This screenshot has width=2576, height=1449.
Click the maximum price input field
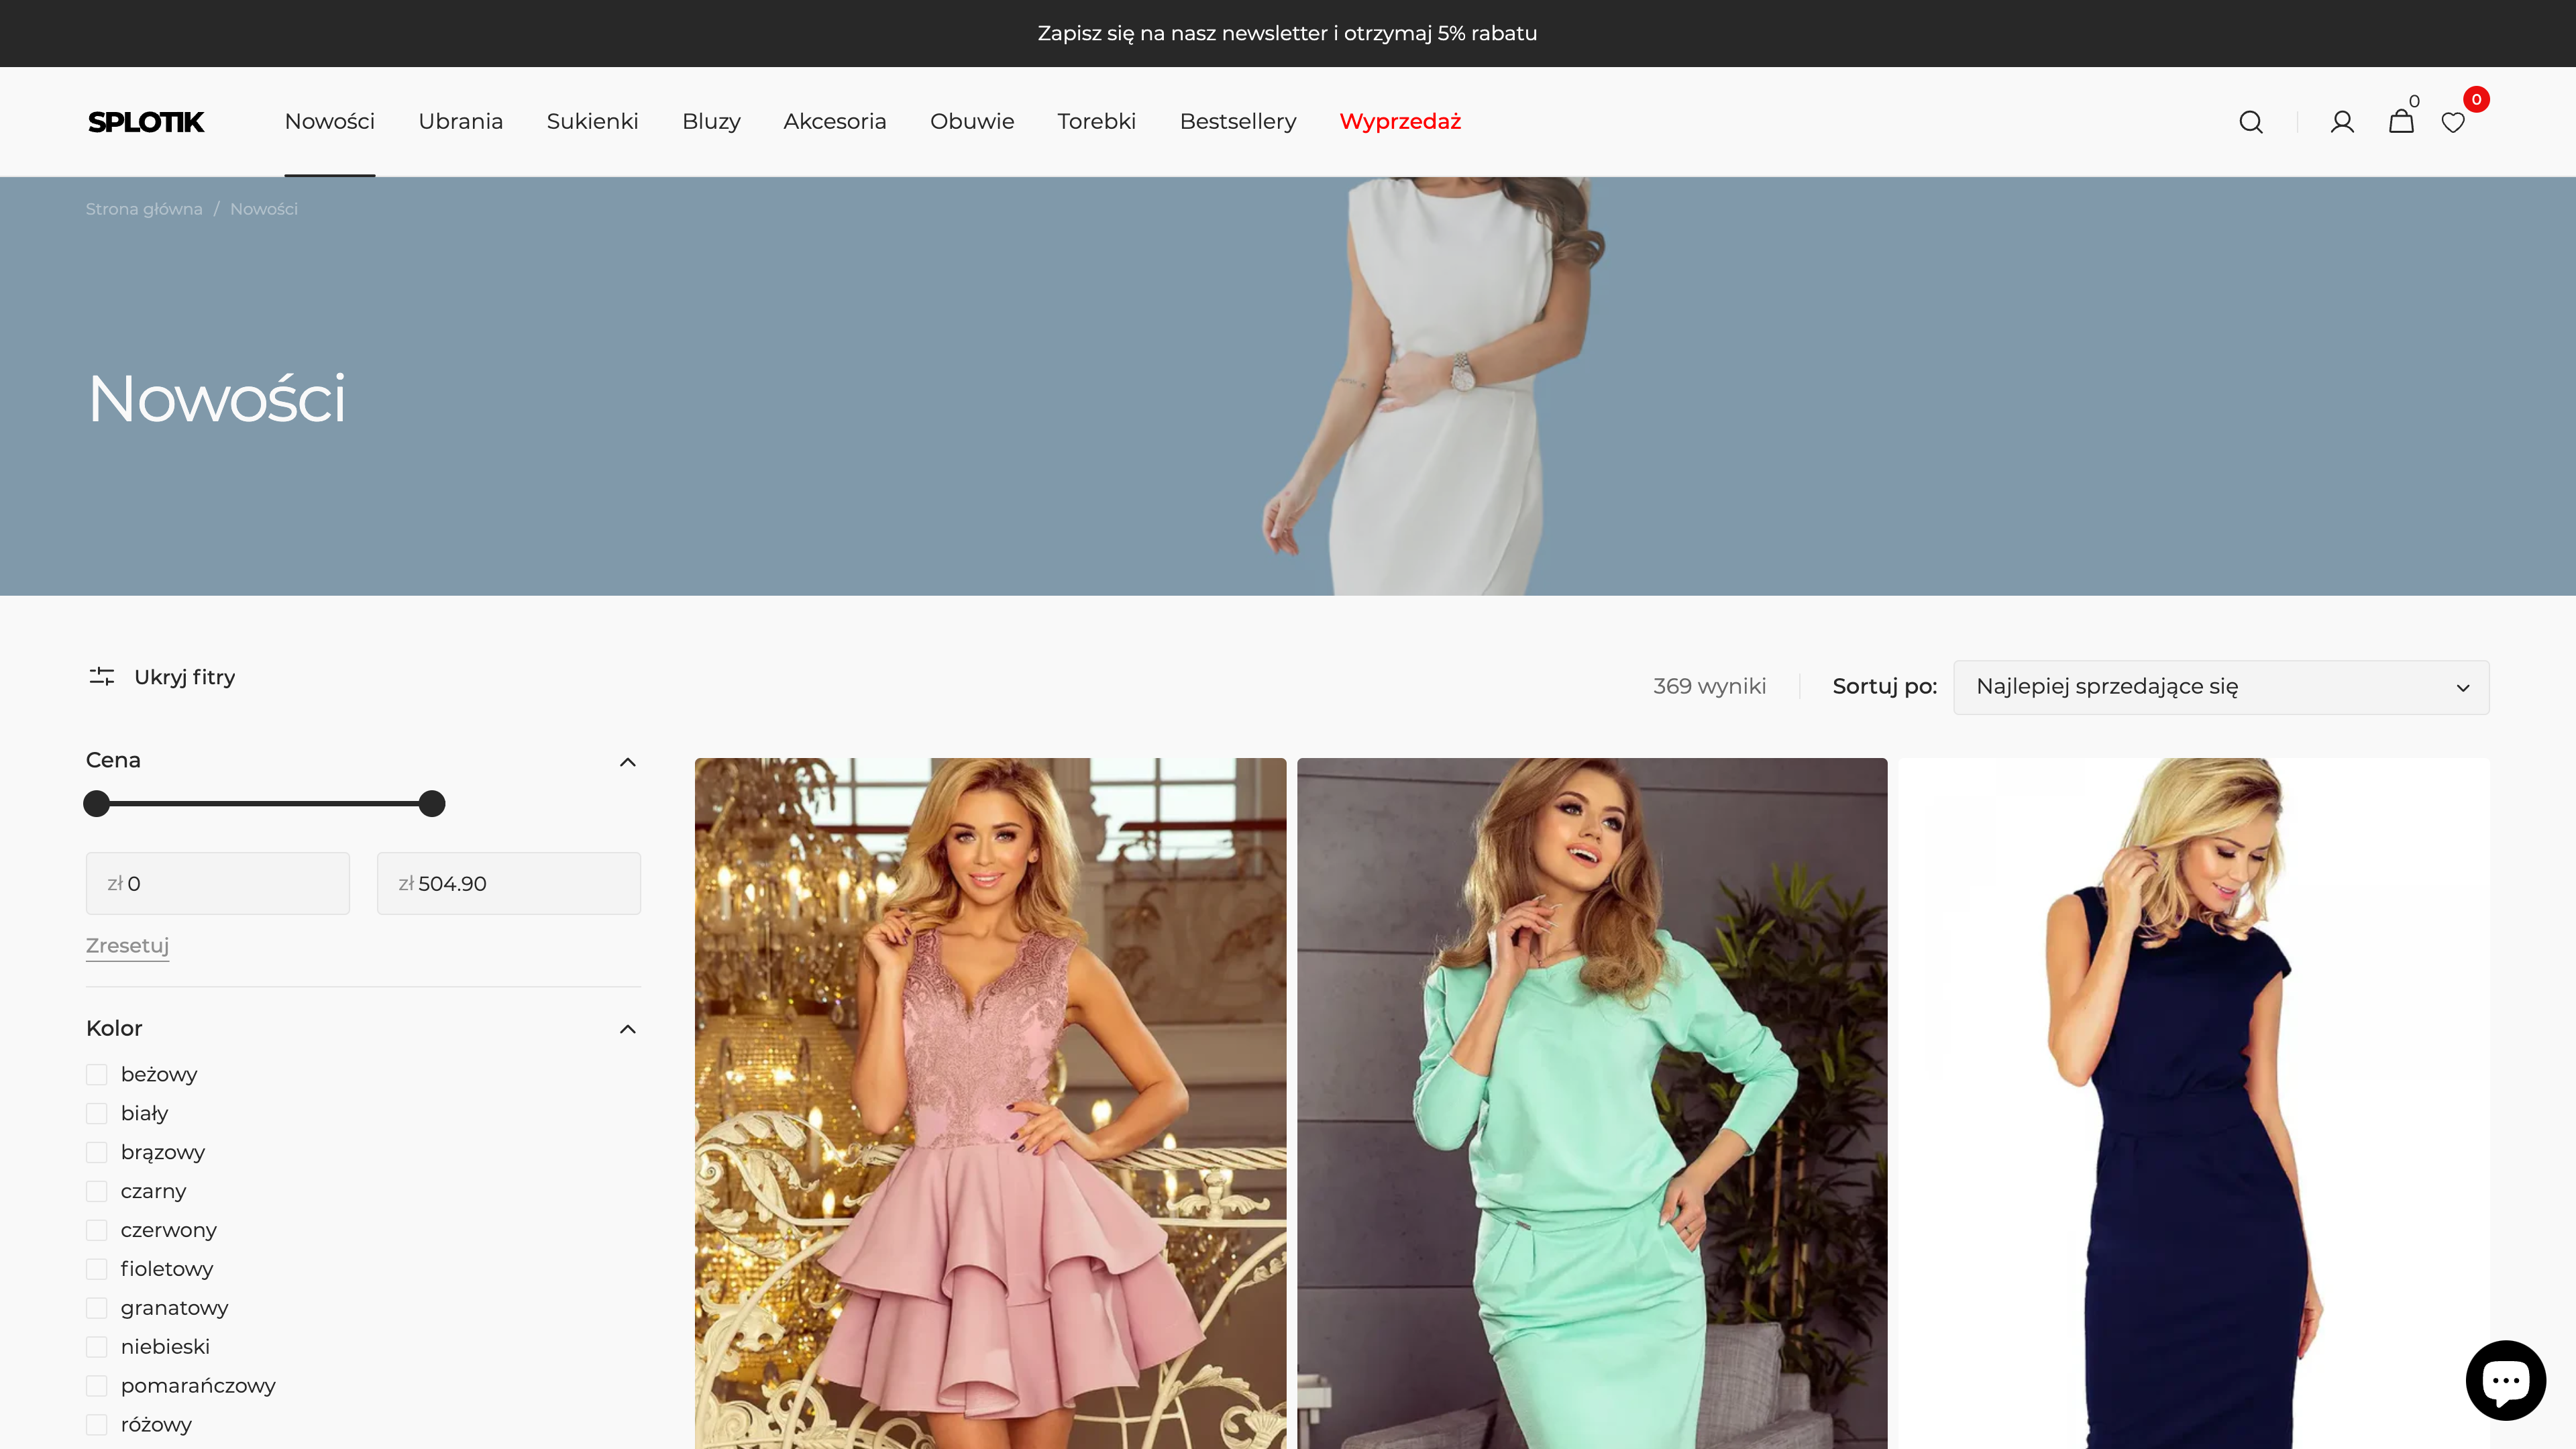(509, 884)
